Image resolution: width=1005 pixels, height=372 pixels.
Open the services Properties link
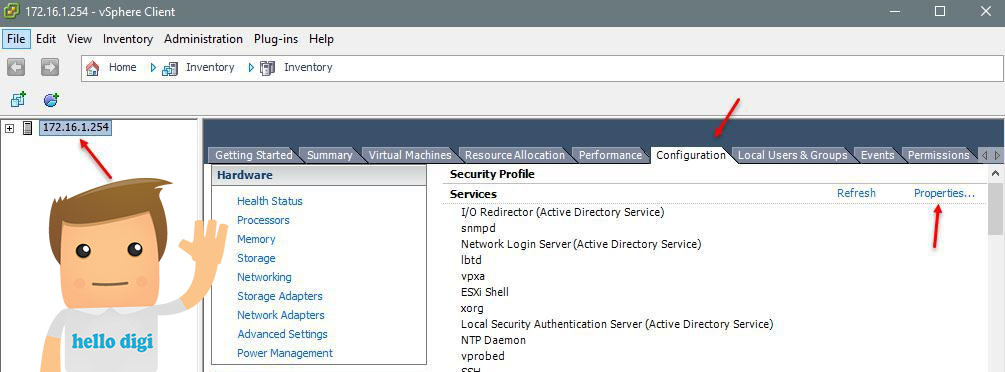point(944,193)
